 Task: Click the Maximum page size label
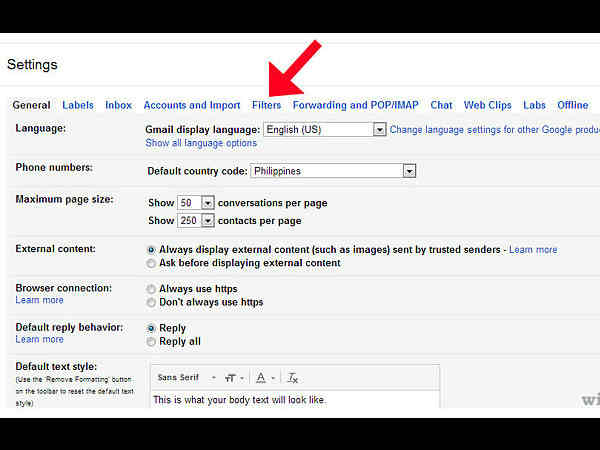[x=64, y=199]
